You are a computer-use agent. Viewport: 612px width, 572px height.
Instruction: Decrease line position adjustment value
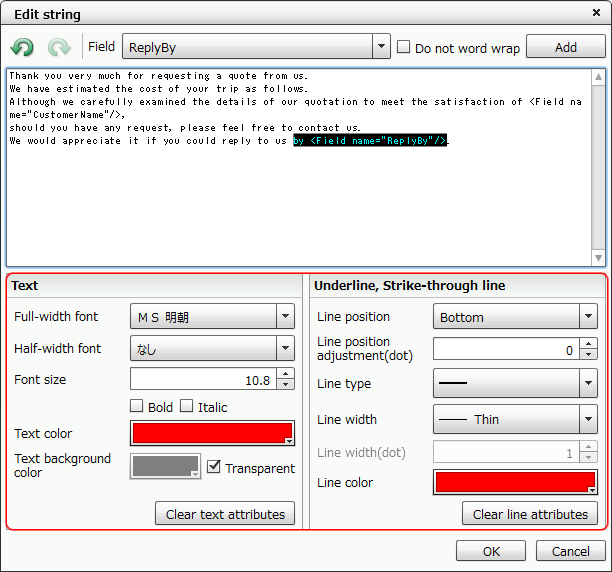coord(589,354)
